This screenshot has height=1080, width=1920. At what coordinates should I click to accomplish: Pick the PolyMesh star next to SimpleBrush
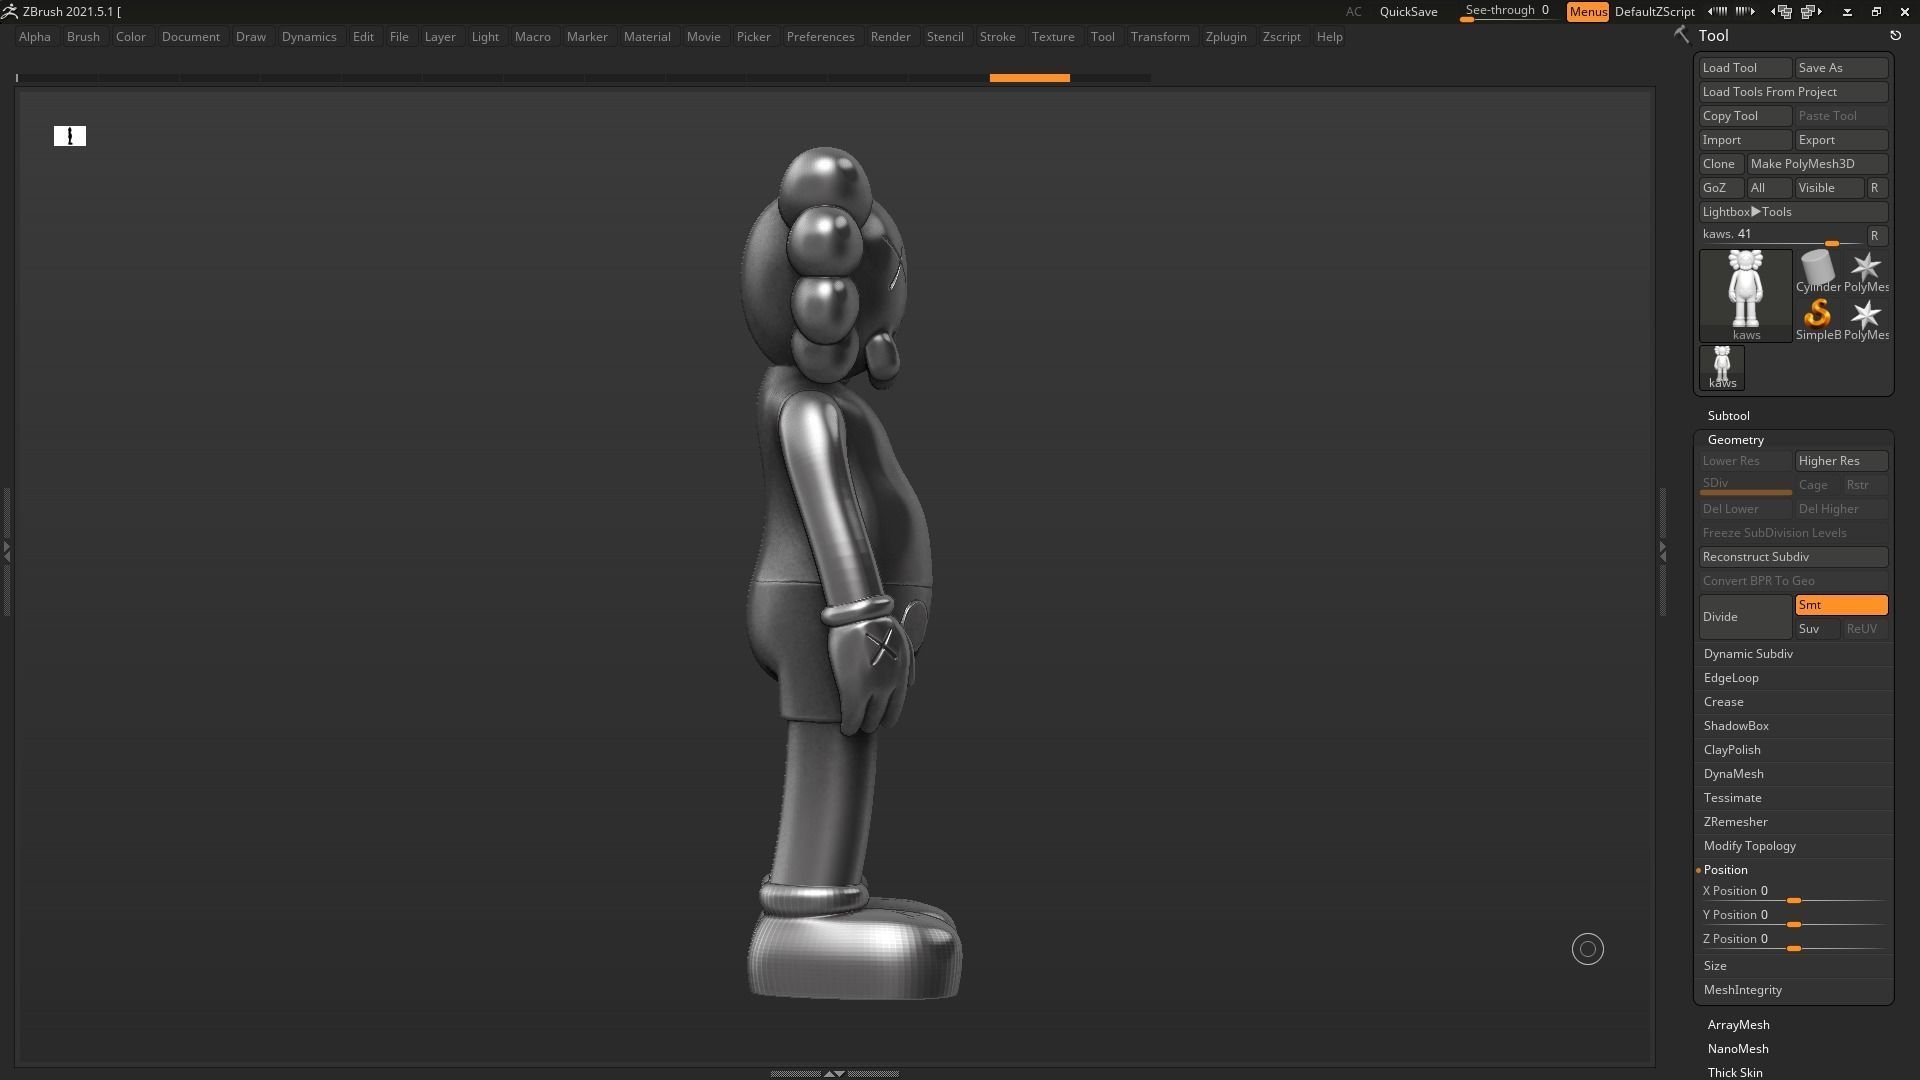pyautogui.click(x=1865, y=318)
